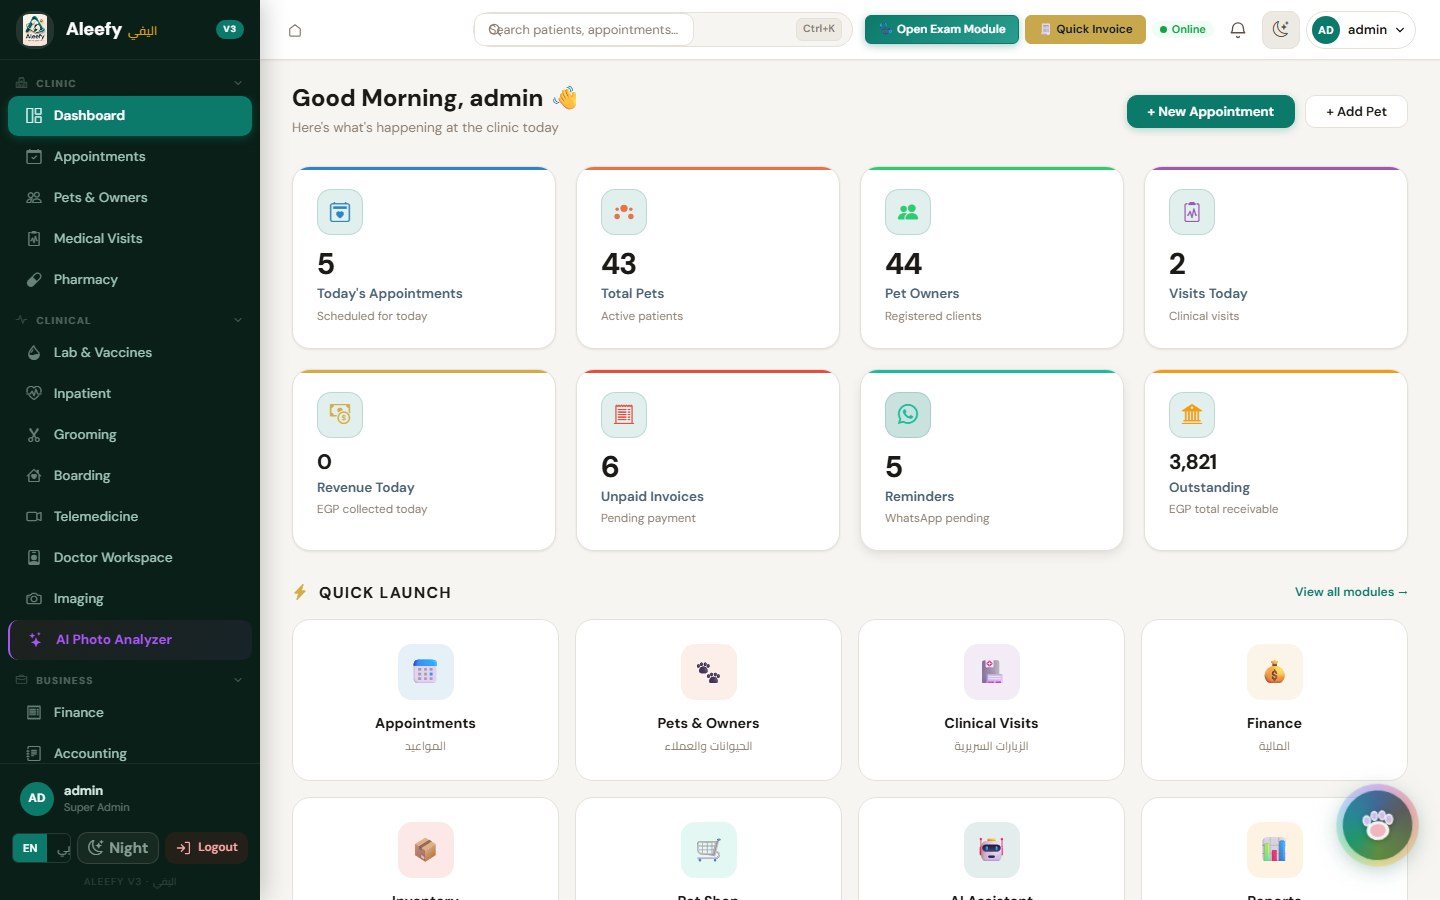The image size is (1440, 900).
Task: Open the floating paw assistant button
Action: (1378, 825)
